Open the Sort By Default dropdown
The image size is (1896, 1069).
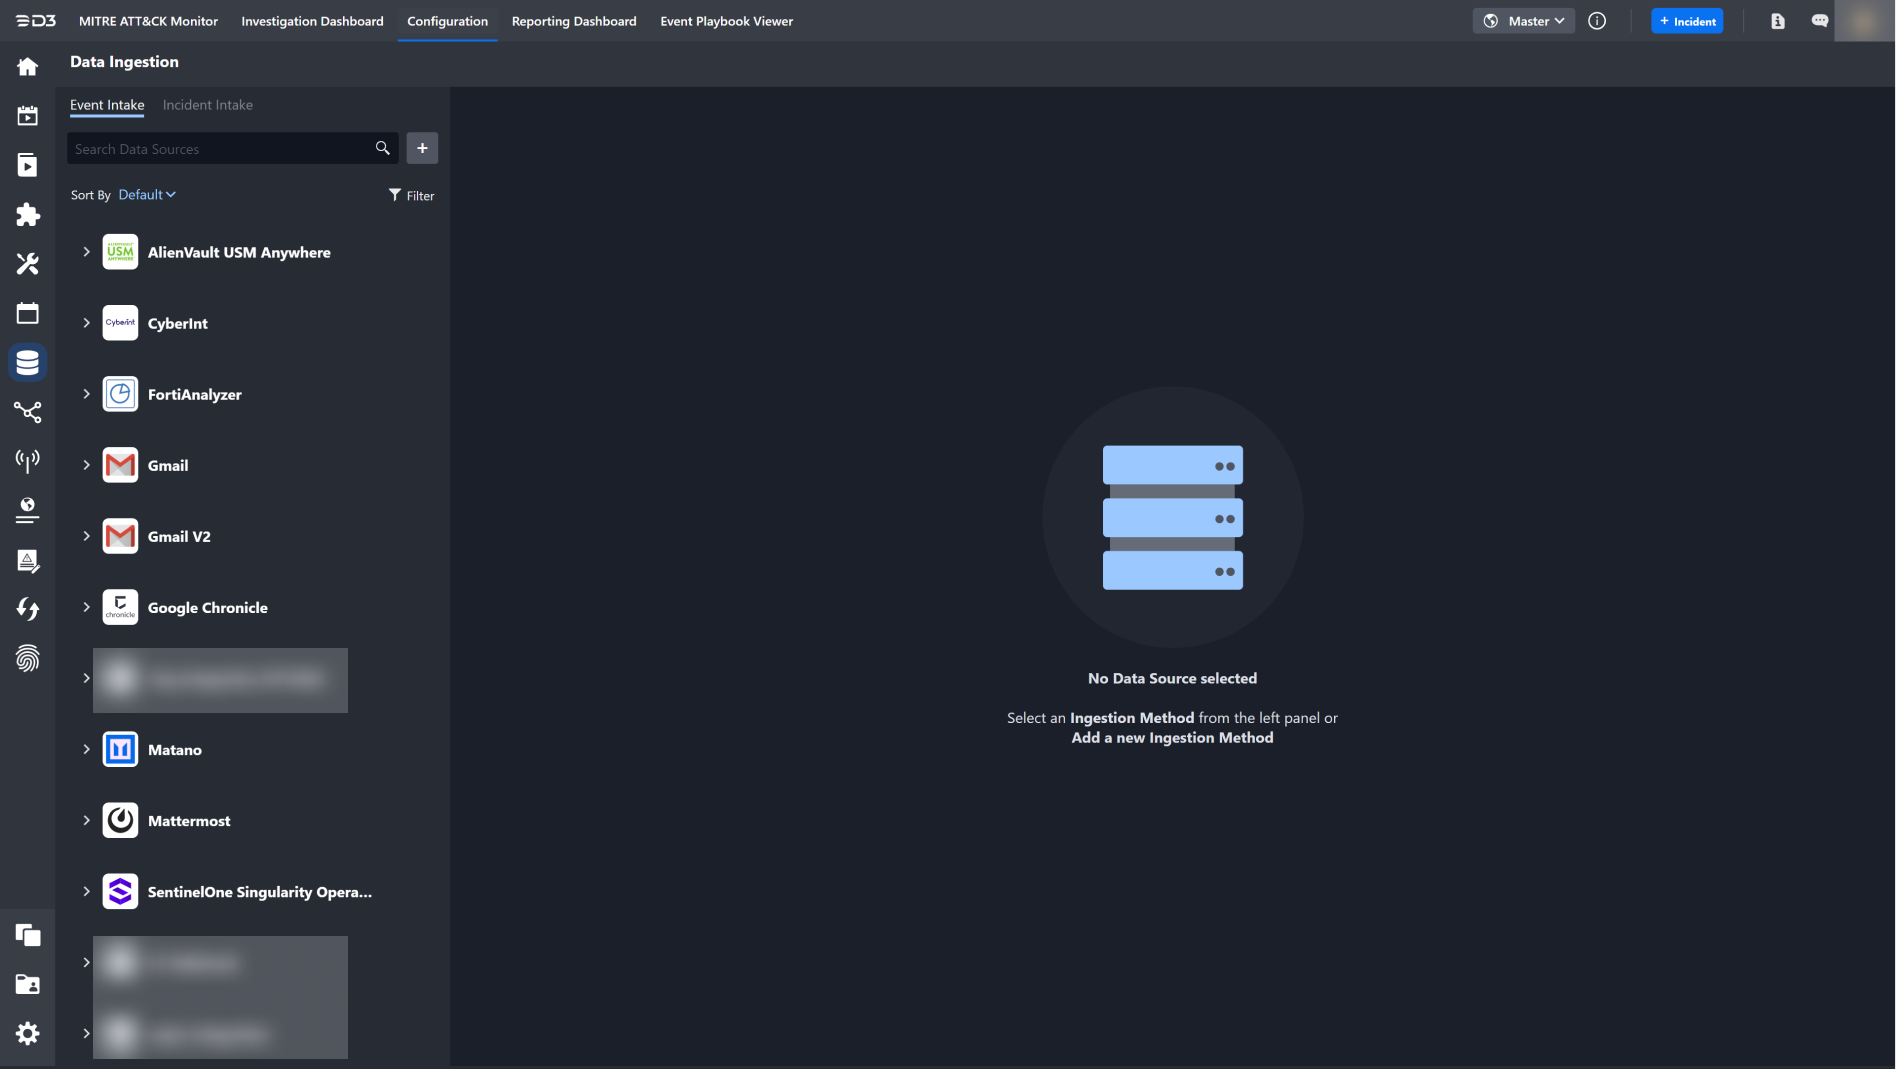[x=146, y=195]
